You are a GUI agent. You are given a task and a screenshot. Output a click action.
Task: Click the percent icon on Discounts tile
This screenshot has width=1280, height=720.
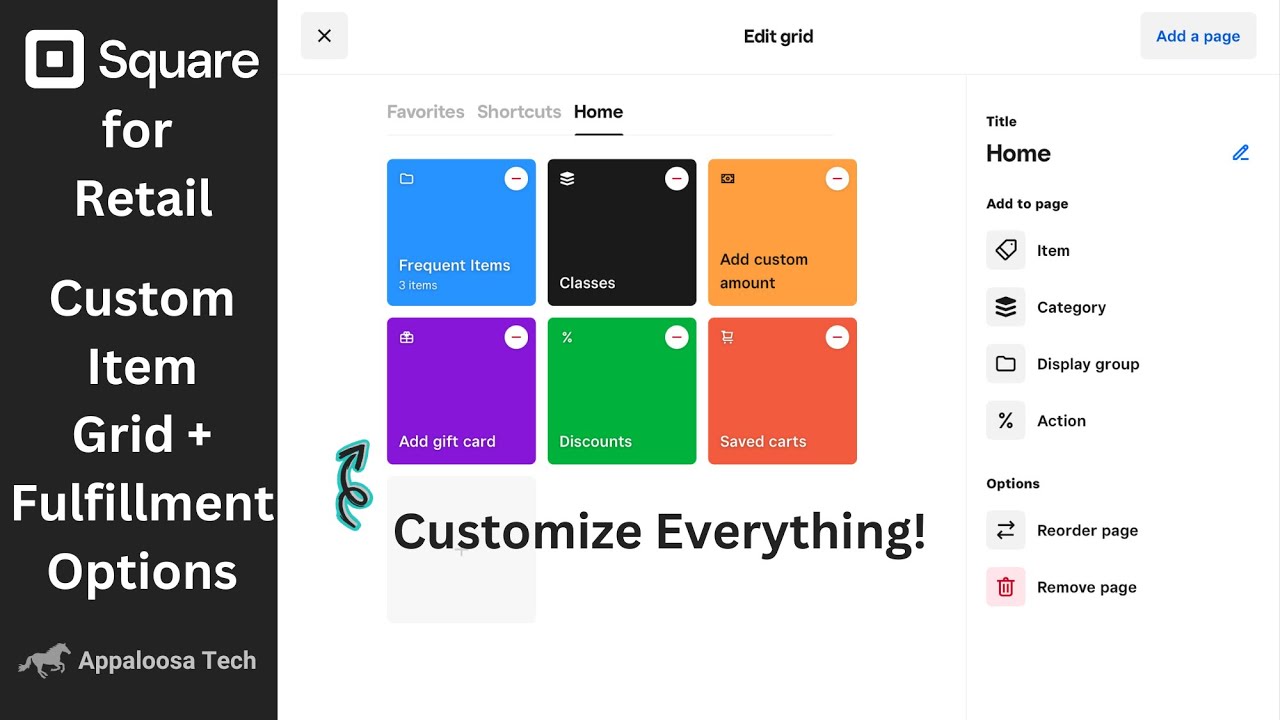point(567,337)
